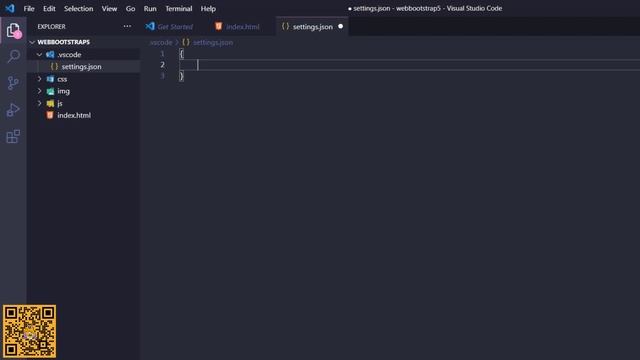640x360 pixels.
Task: Collapse the WEBBOOTSTRAP5 root folder
Action: point(32,42)
